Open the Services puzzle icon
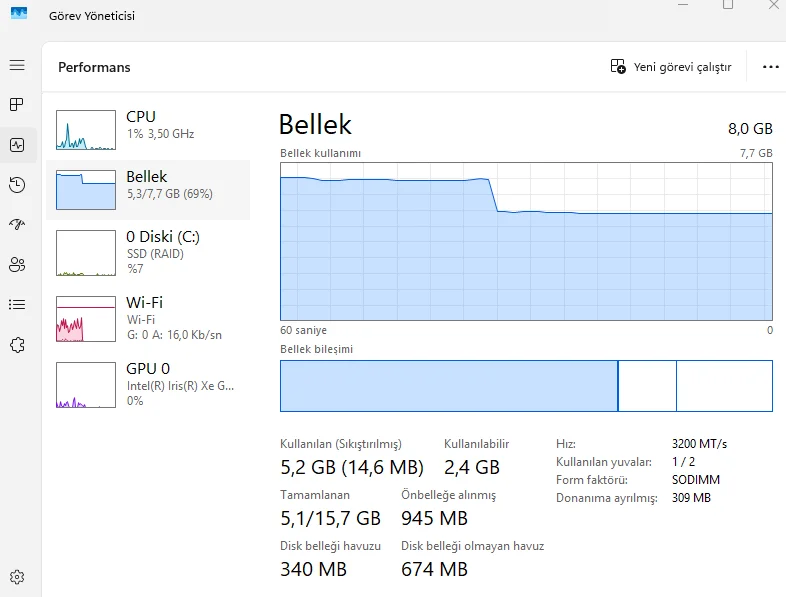The height and width of the screenshot is (597, 786). [x=17, y=344]
